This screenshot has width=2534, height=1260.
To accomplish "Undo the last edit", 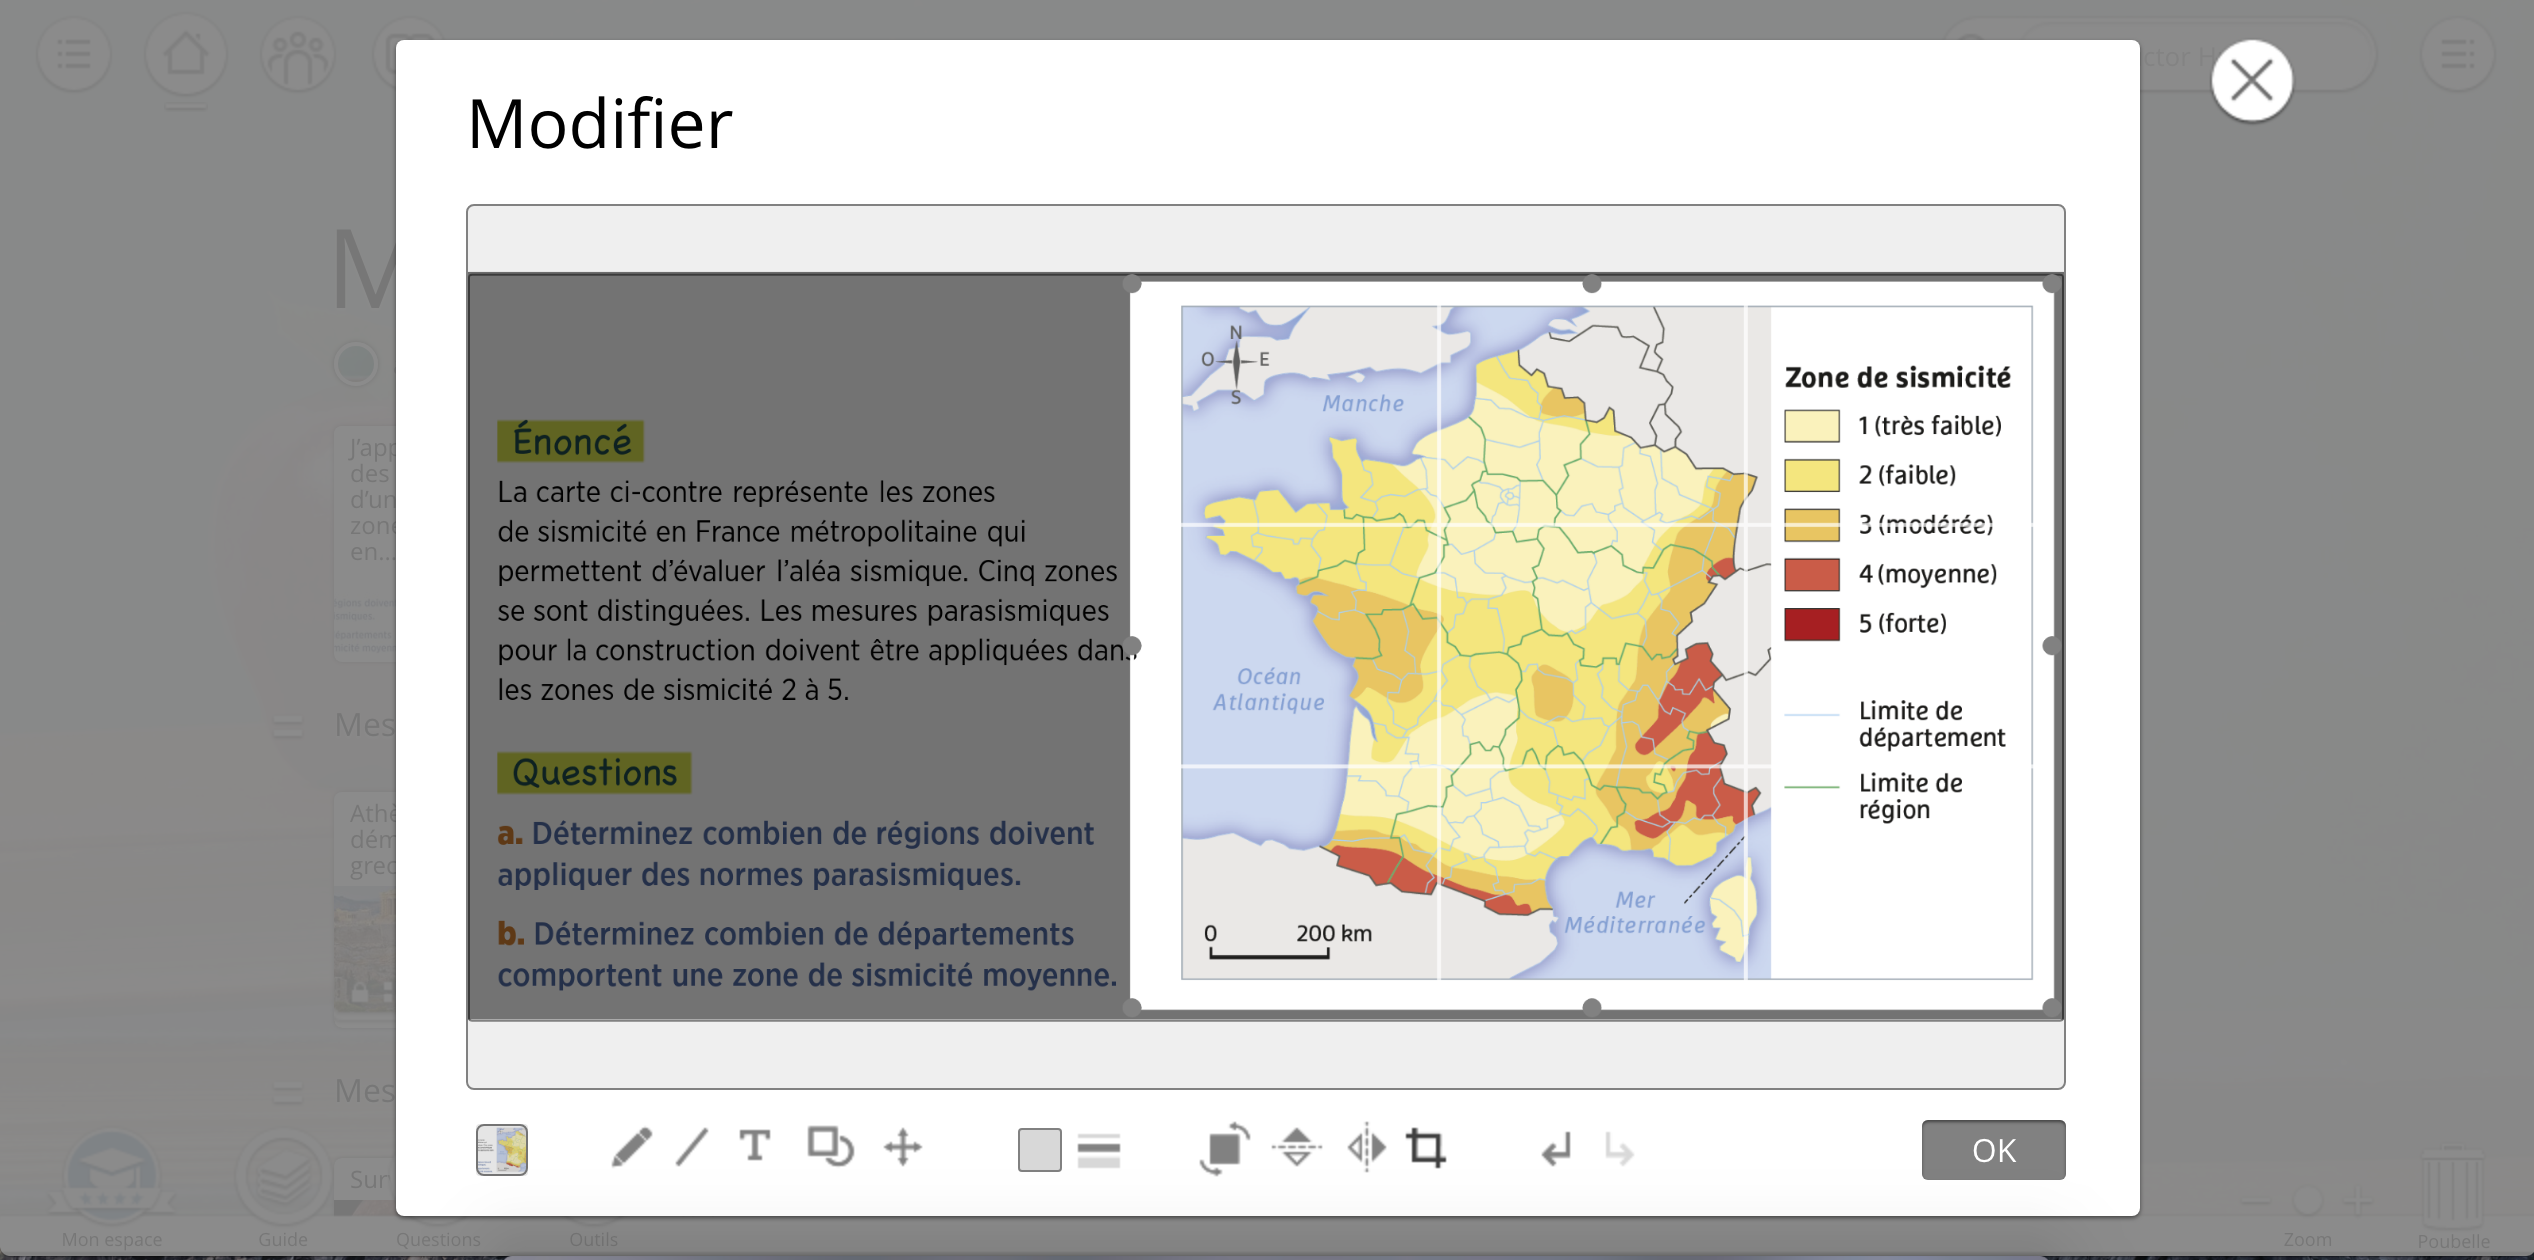I will tap(1556, 1150).
